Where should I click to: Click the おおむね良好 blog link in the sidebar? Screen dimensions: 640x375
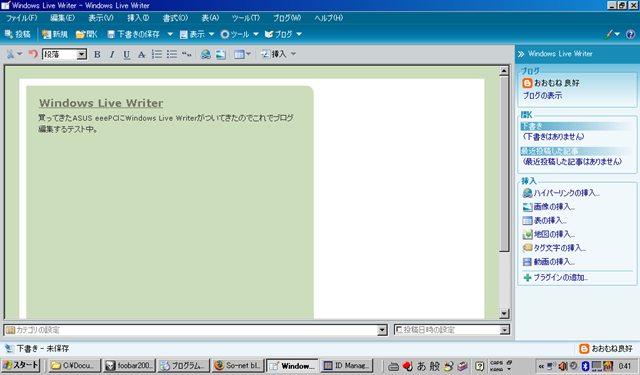point(551,83)
